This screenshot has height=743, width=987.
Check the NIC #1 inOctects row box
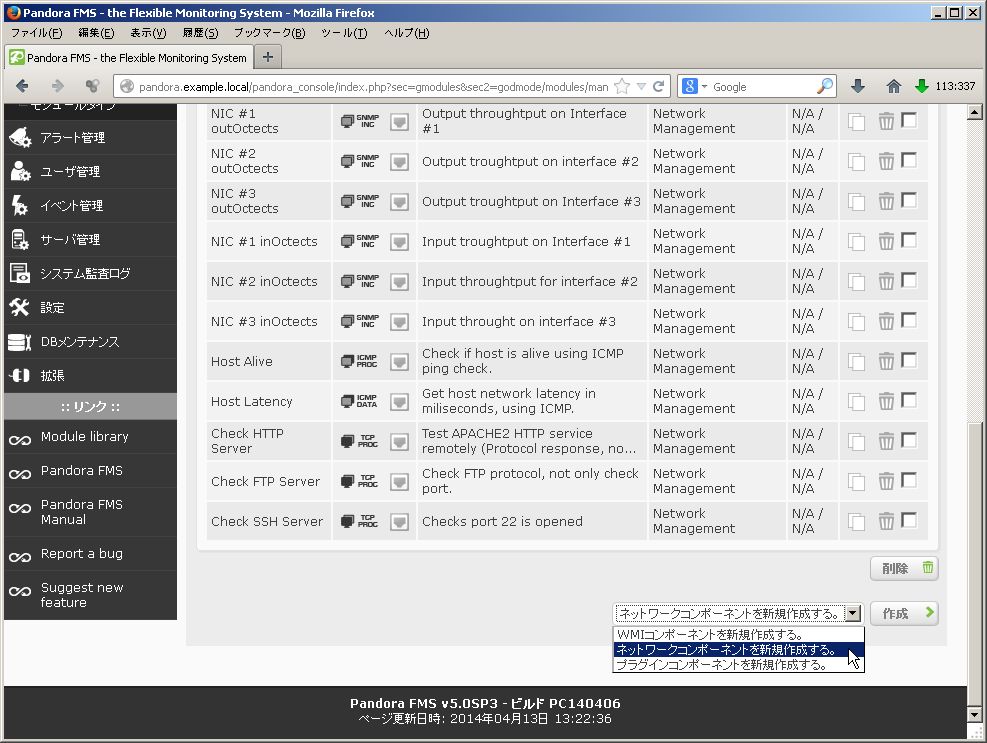coord(908,240)
